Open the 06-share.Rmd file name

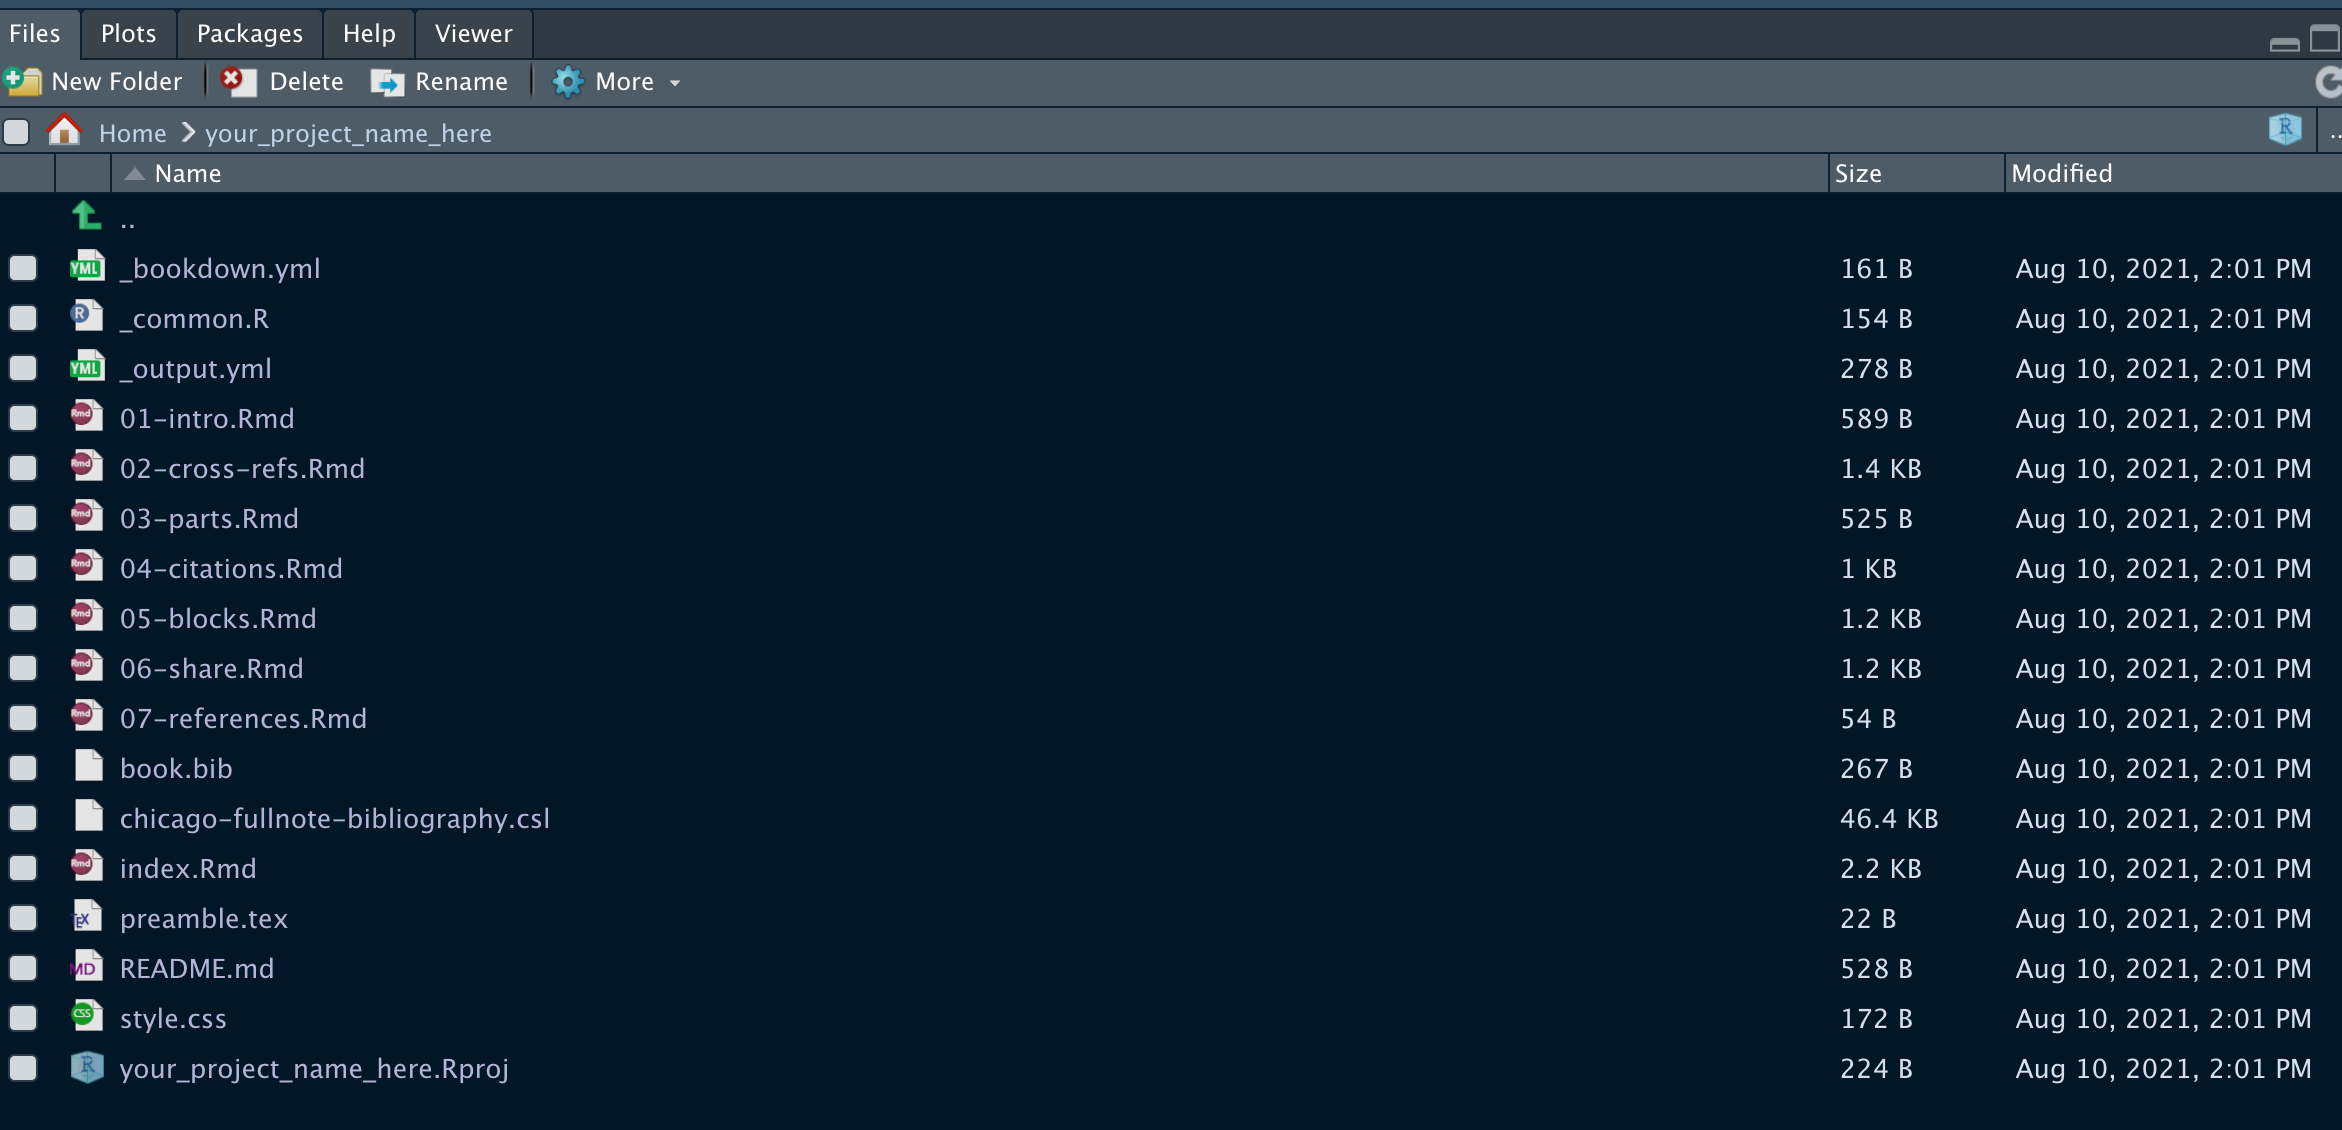211,668
